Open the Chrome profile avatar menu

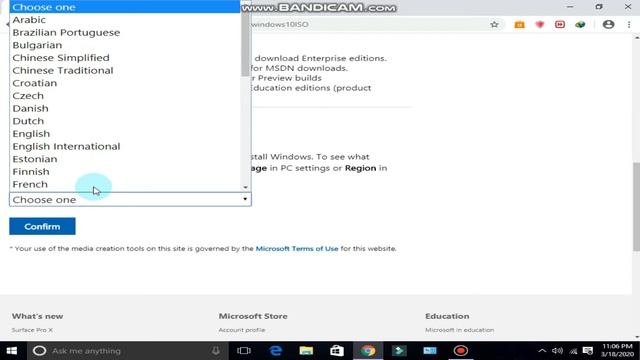coord(608,24)
